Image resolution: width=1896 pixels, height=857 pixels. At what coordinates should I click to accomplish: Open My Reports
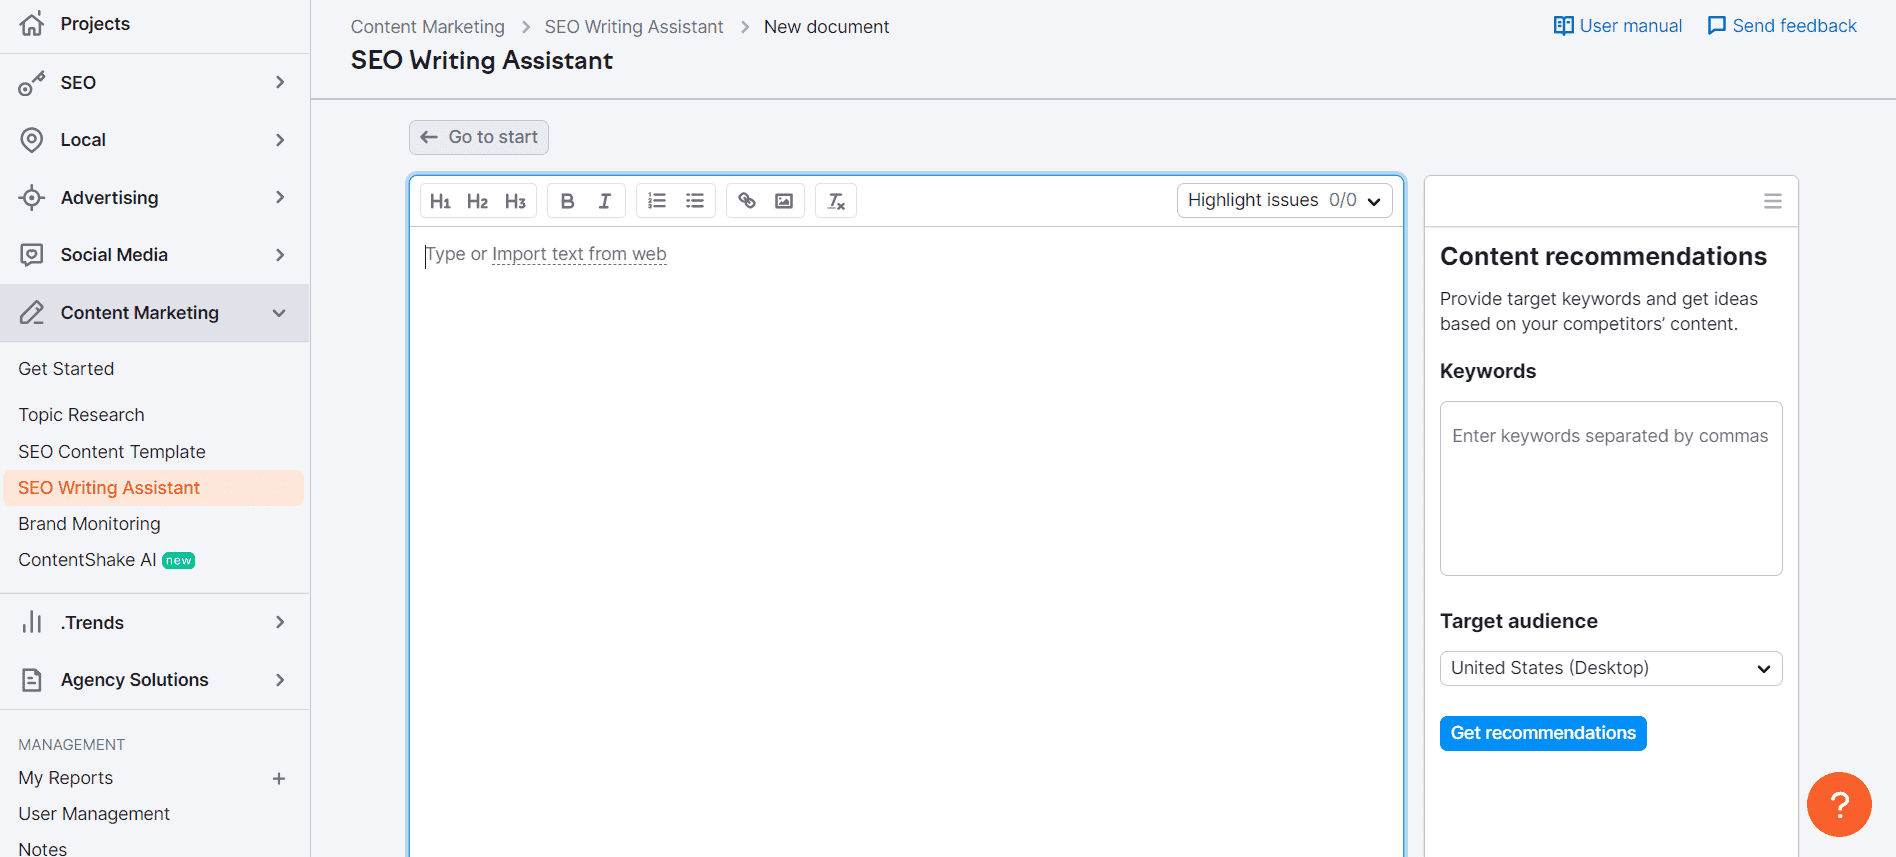pyautogui.click(x=66, y=778)
